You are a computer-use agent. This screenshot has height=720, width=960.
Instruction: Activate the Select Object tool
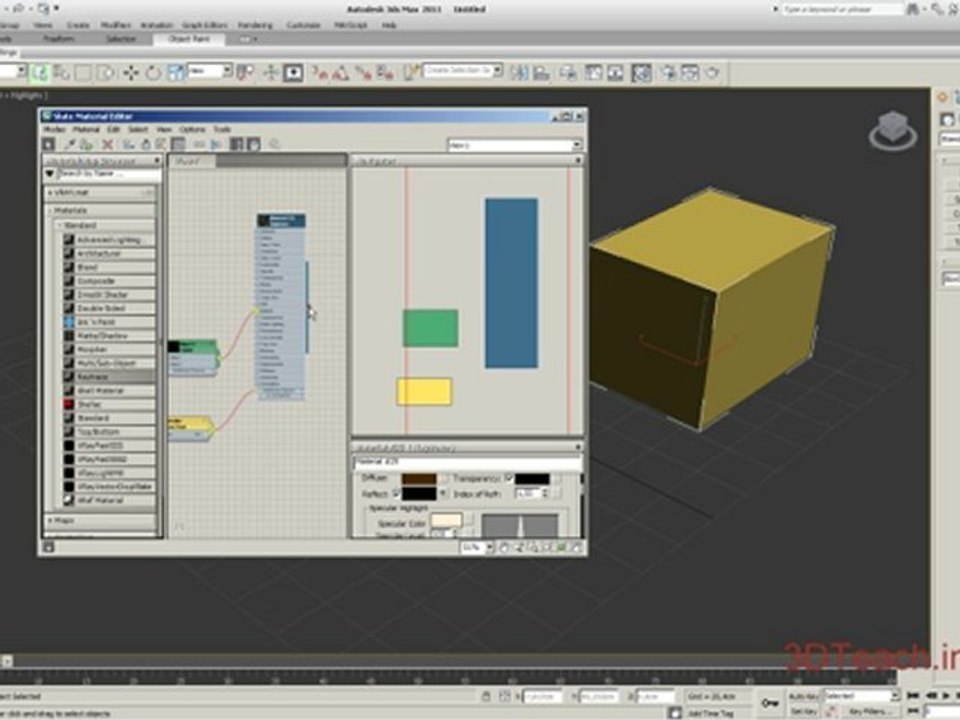(x=39, y=73)
